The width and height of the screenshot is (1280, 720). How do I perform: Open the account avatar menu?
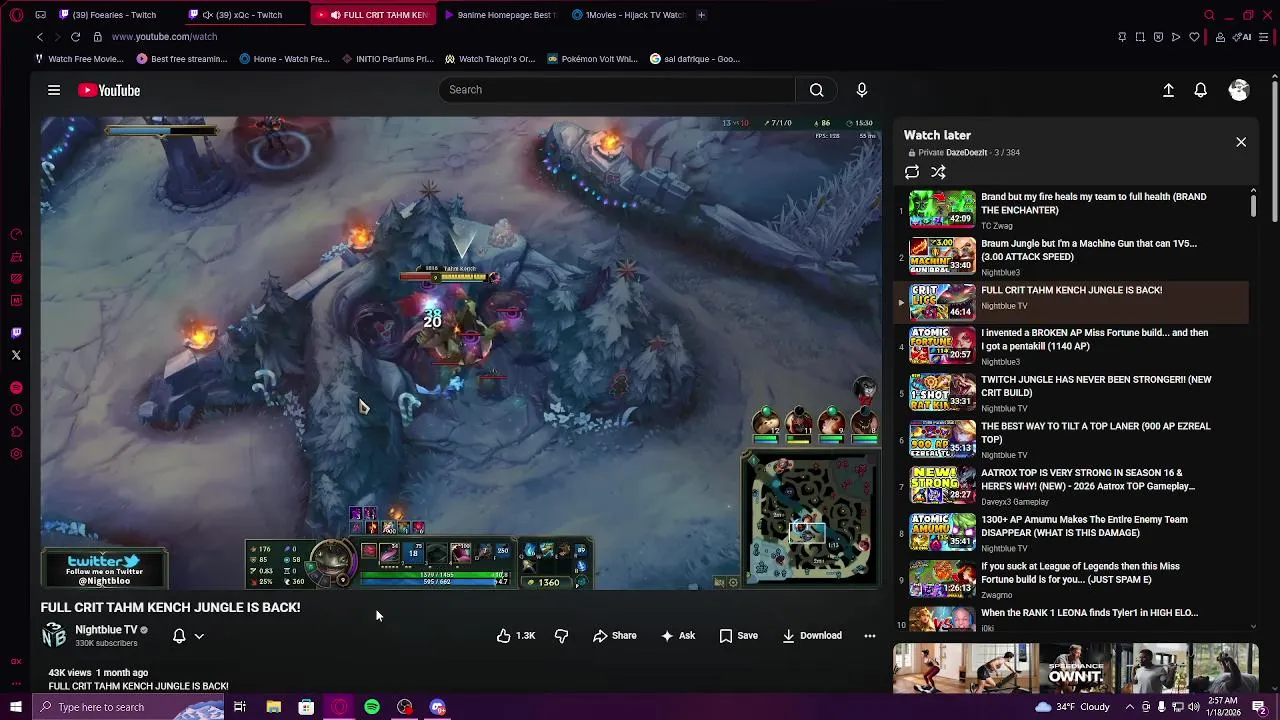point(1239,90)
